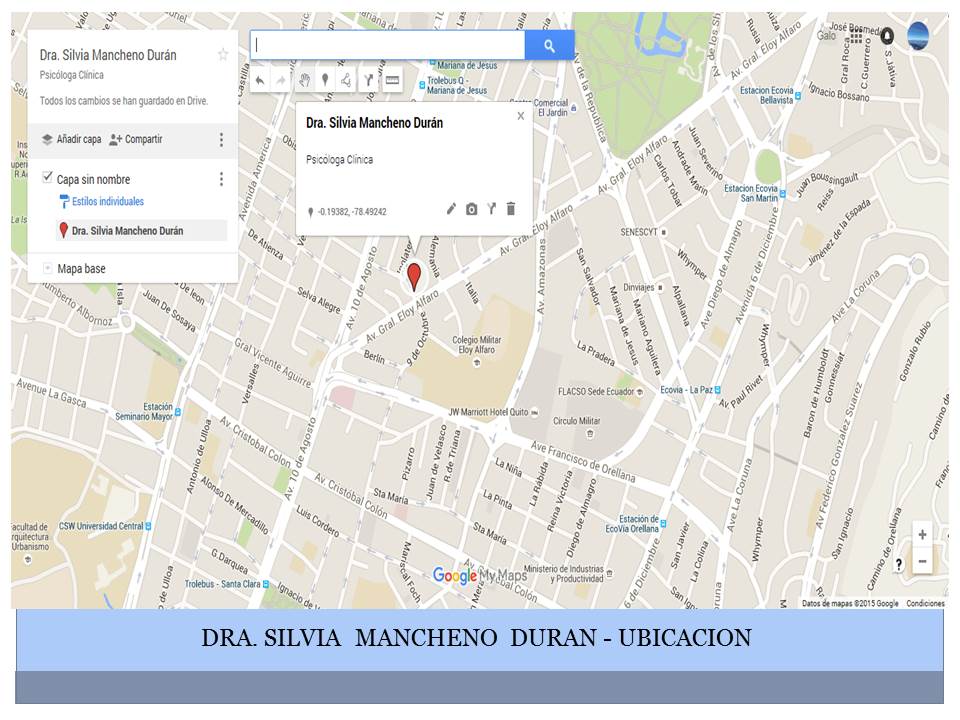Image resolution: width=960 pixels, height=720 pixels.
Task: Open Capa sin nombre layer options menu
Action: click(x=221, y=179)
